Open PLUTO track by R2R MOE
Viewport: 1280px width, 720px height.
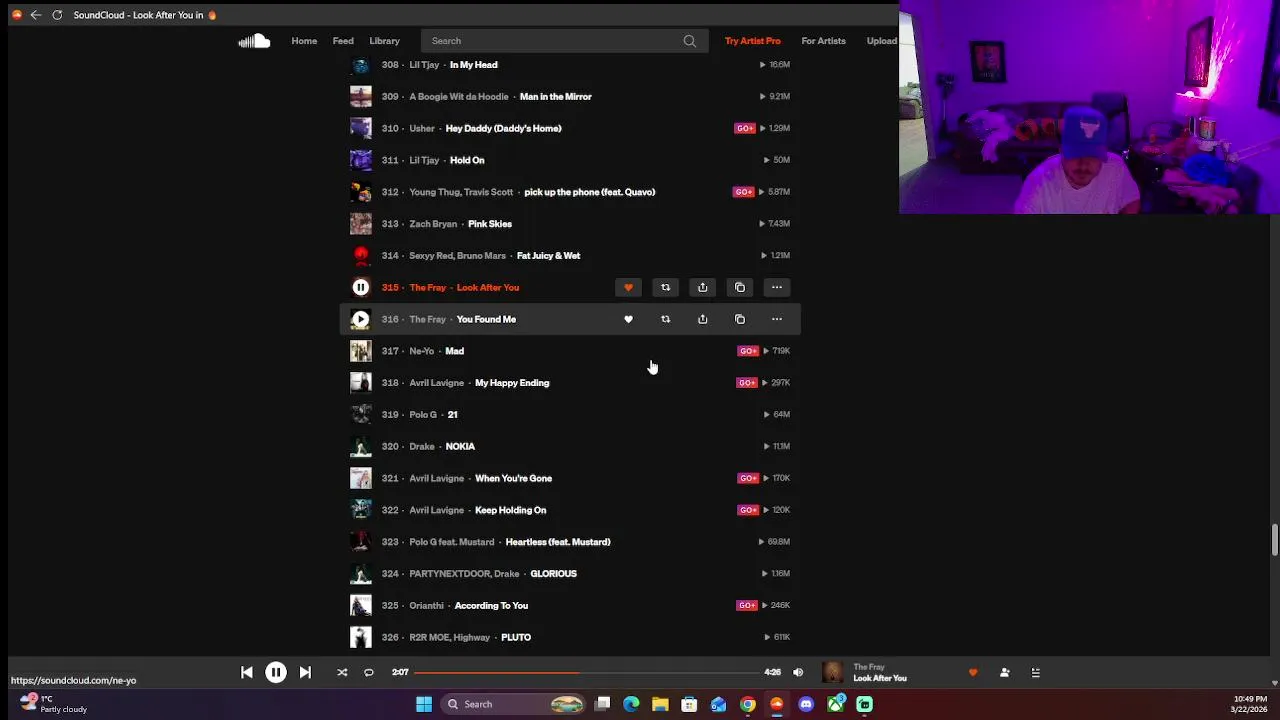tap(516, 638)
